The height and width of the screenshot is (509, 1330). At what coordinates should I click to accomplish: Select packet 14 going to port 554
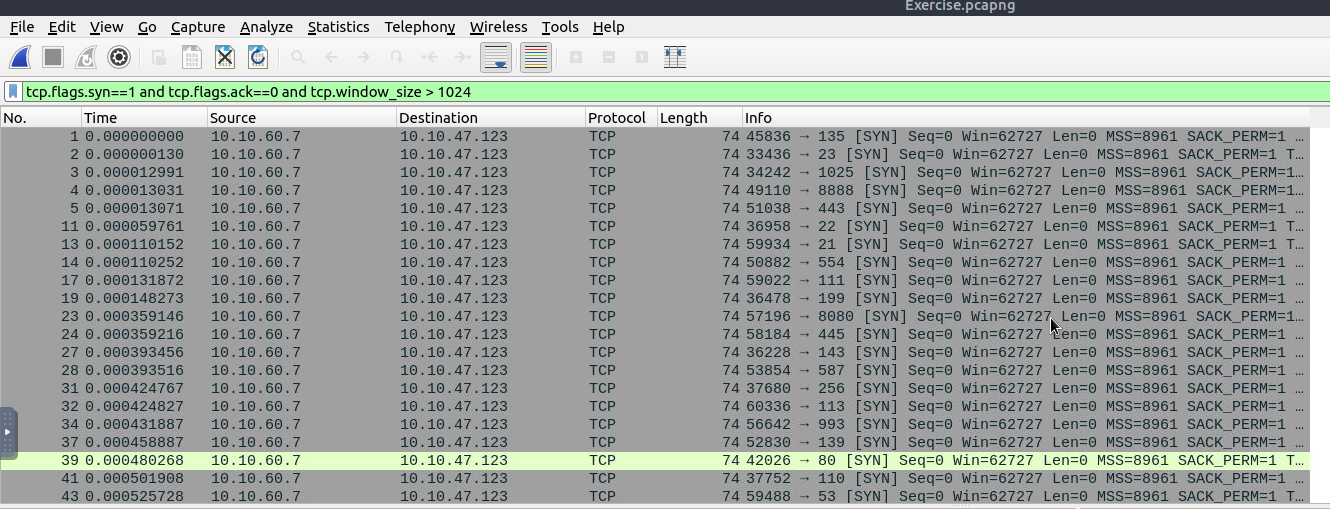(653, 263)
